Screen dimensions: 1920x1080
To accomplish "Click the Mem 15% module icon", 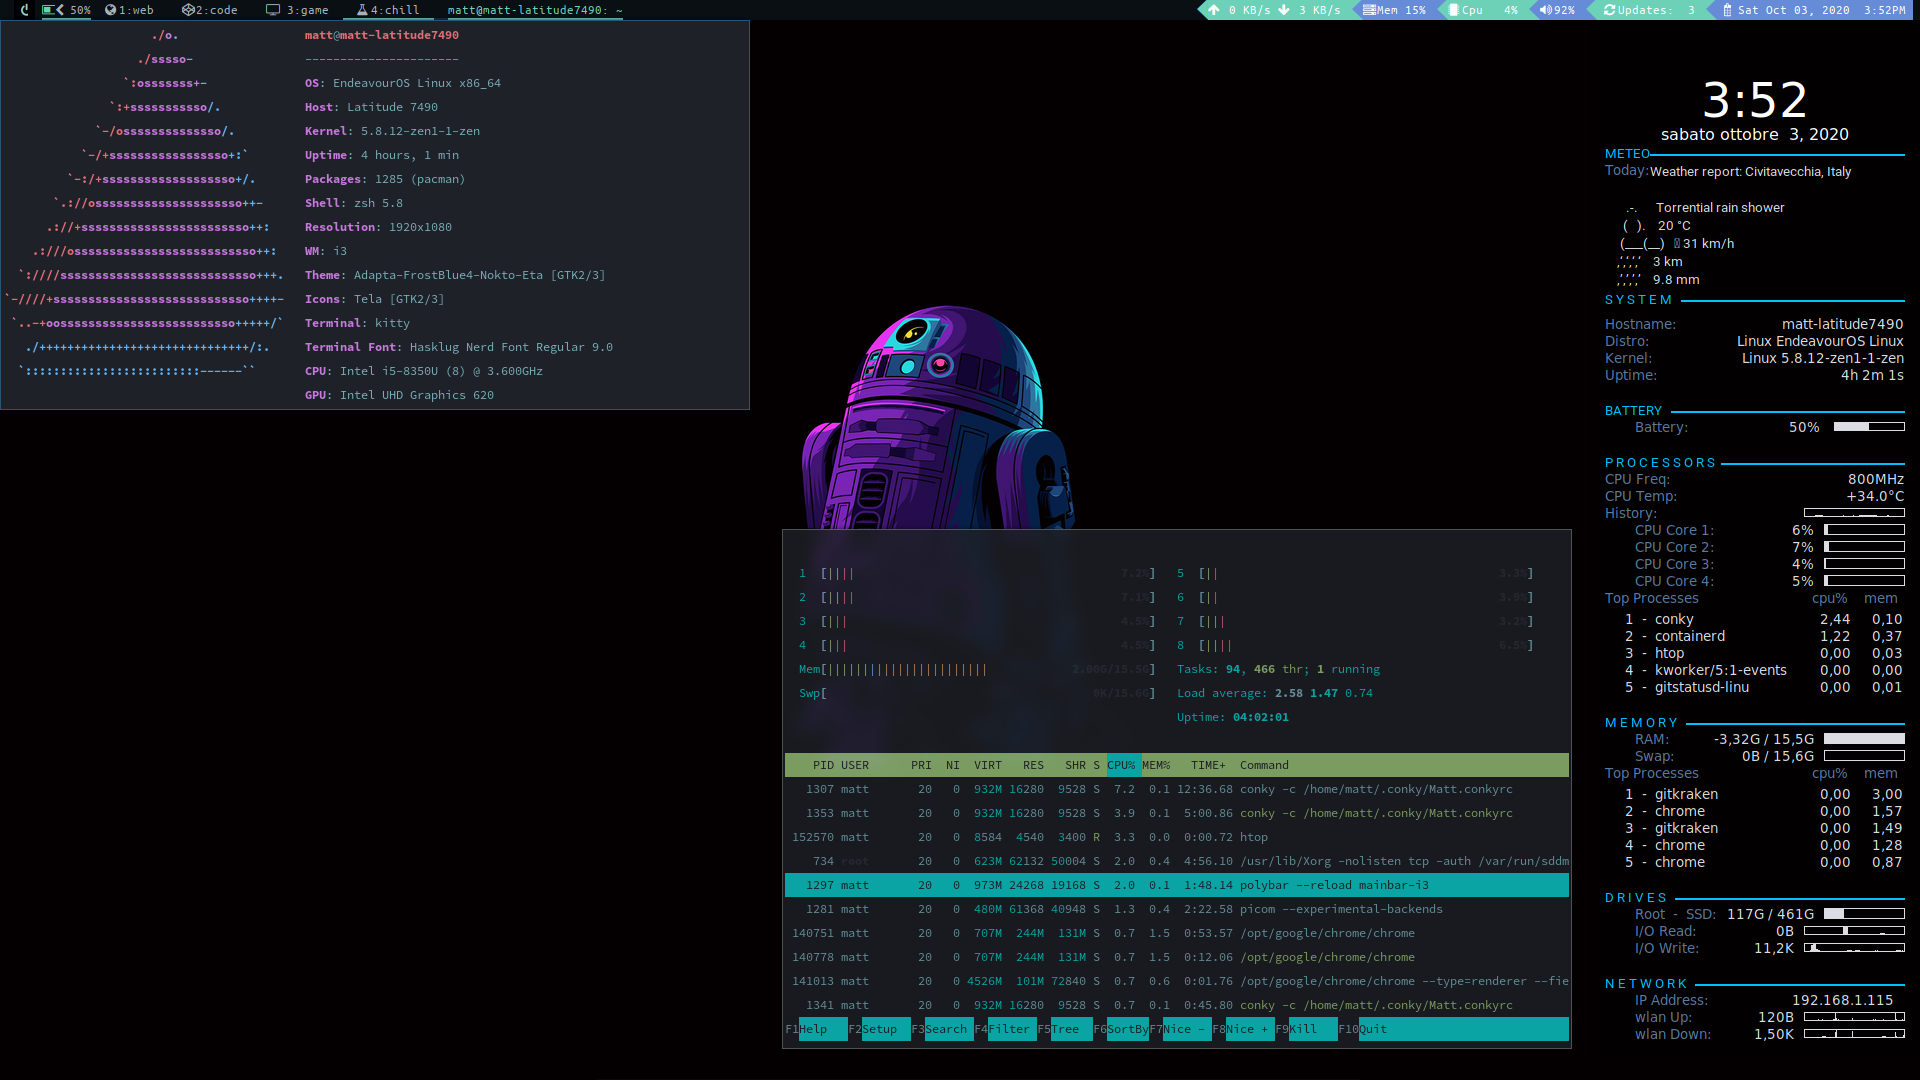I will tap(1369, 10).
